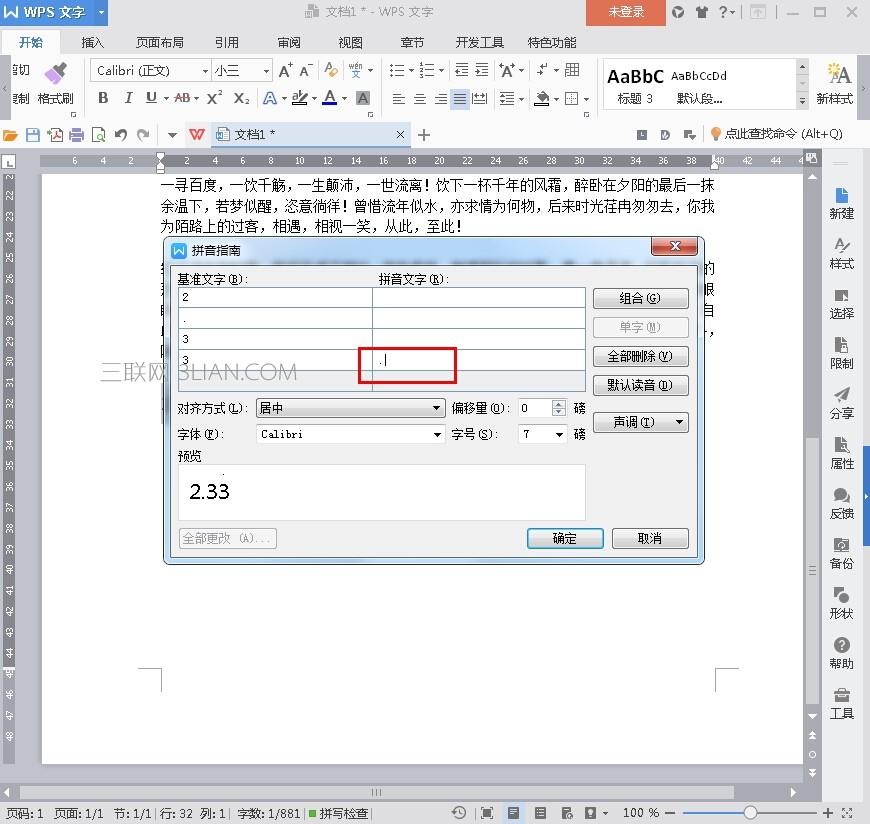870x824 pixels.
Task: Expand the 对齐方式 alignment dropdown
Action: (437, 408)
